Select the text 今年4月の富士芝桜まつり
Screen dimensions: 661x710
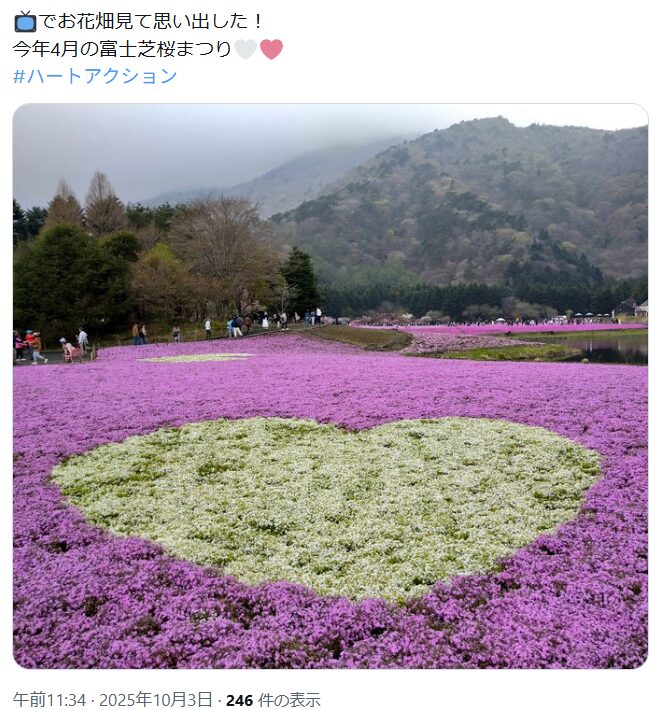(122, 49)
